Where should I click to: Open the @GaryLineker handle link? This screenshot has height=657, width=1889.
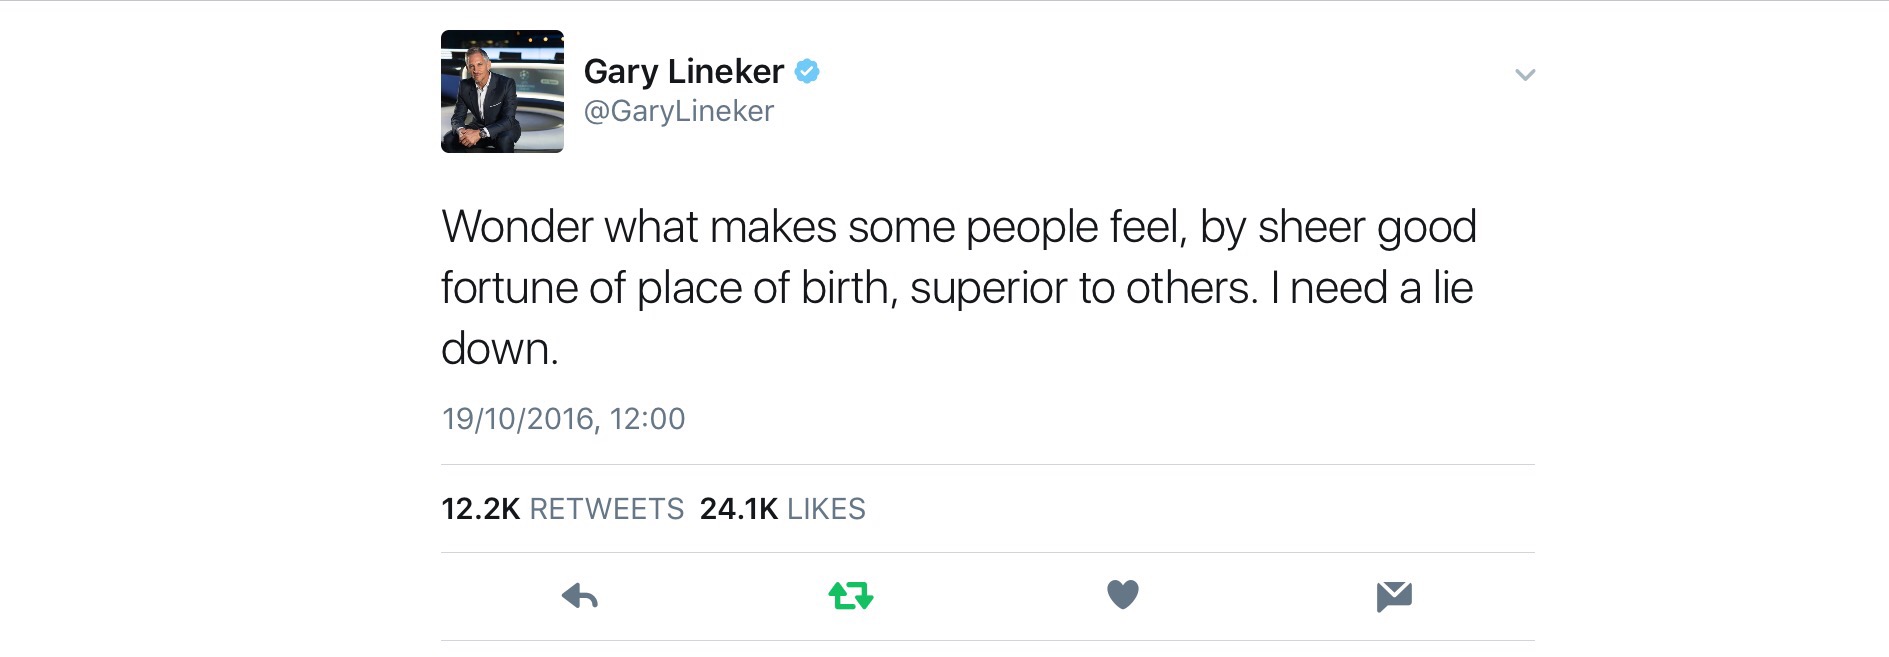pyautogui.click(x=678, y=111)
